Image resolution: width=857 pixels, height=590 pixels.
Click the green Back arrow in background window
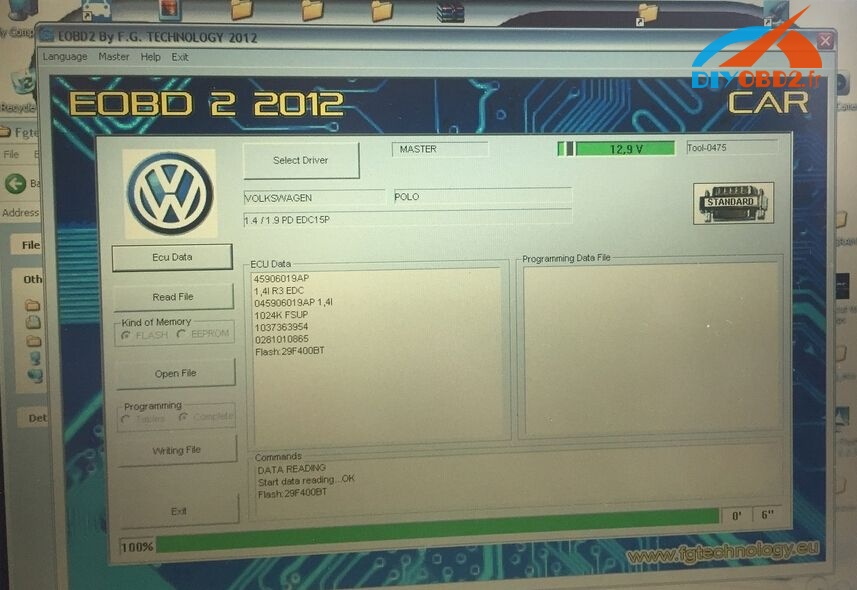15,183
